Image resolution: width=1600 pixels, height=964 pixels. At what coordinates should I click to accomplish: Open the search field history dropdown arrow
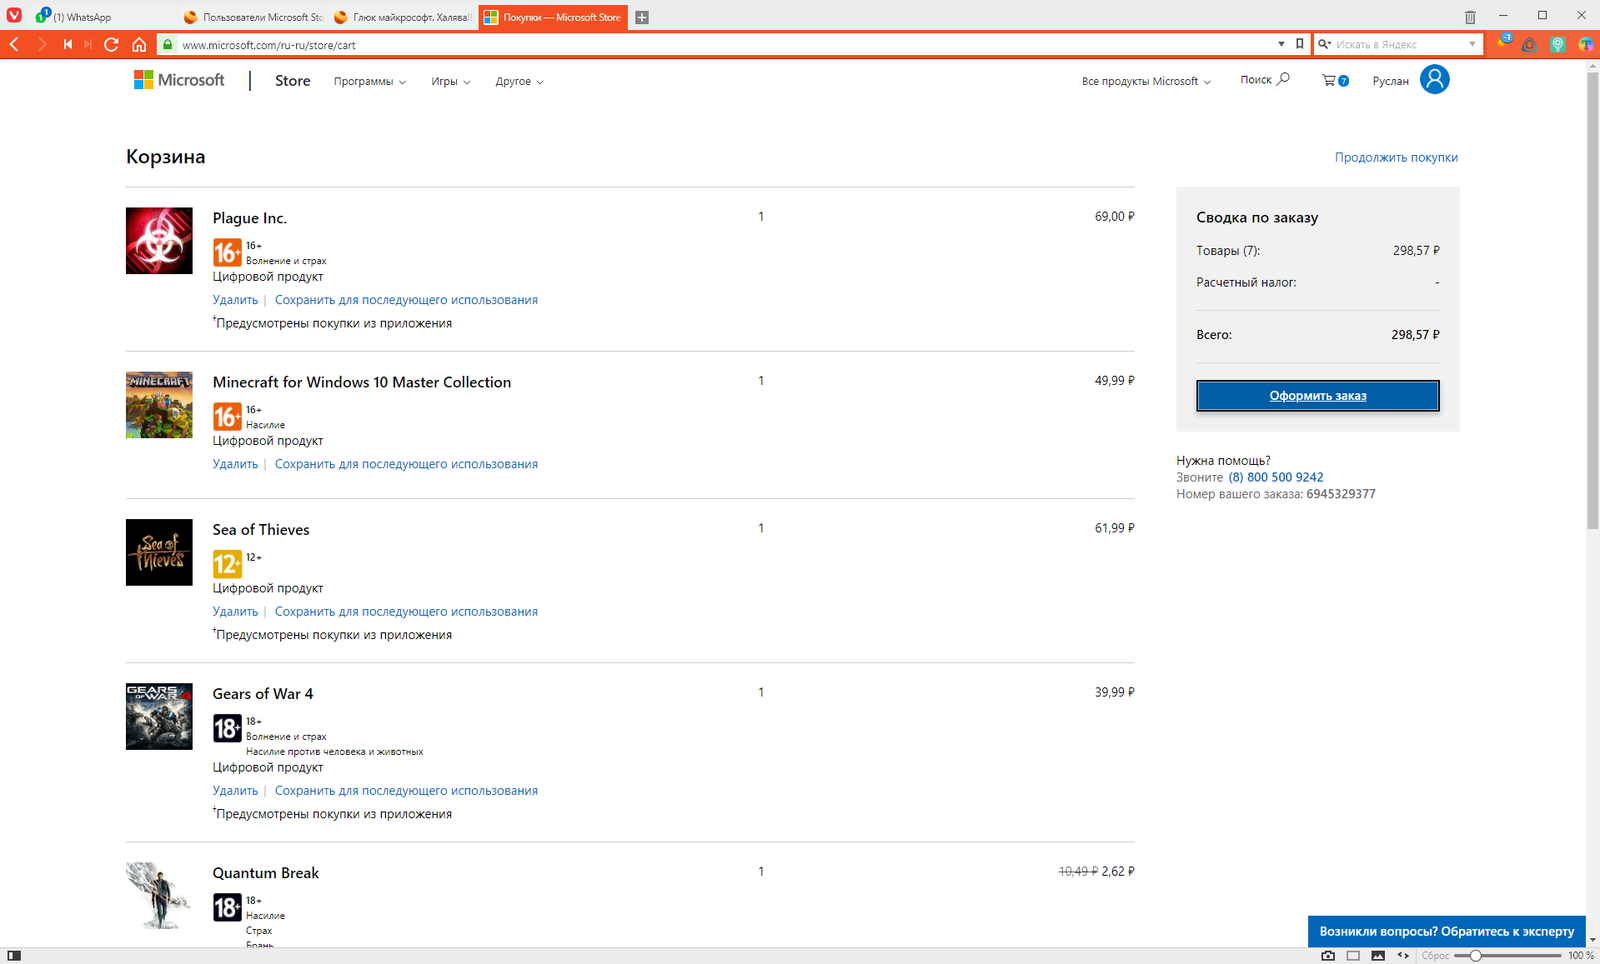[x=1472, y=44]
